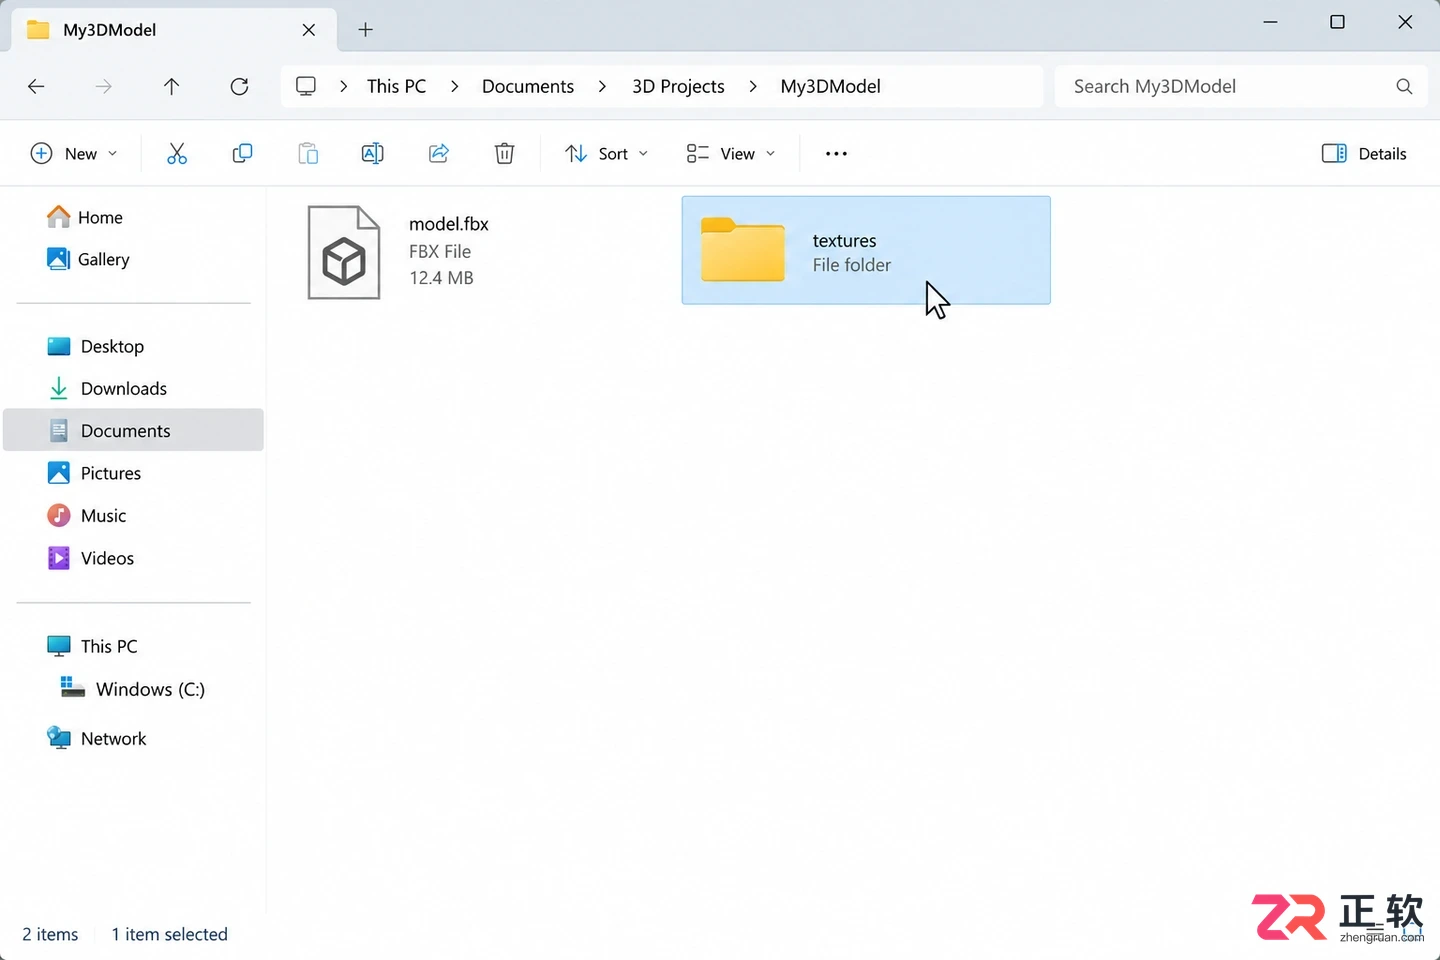Open a new tab with plus button
Image resolution: width=1440 pixels, height=960 pixels.
tap(366, 30)
